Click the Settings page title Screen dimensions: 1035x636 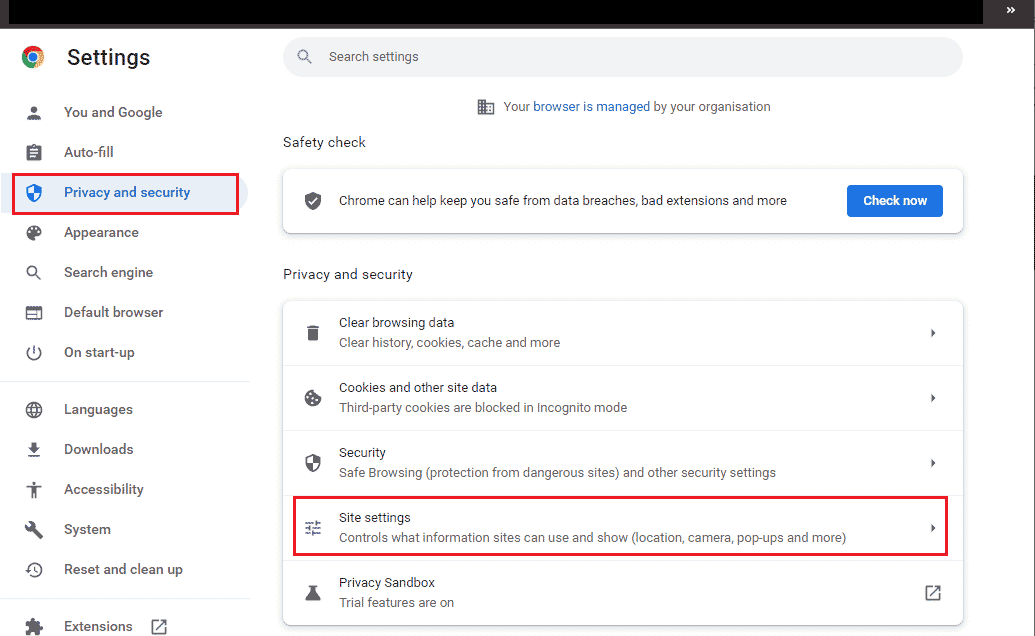pos(108,58)
